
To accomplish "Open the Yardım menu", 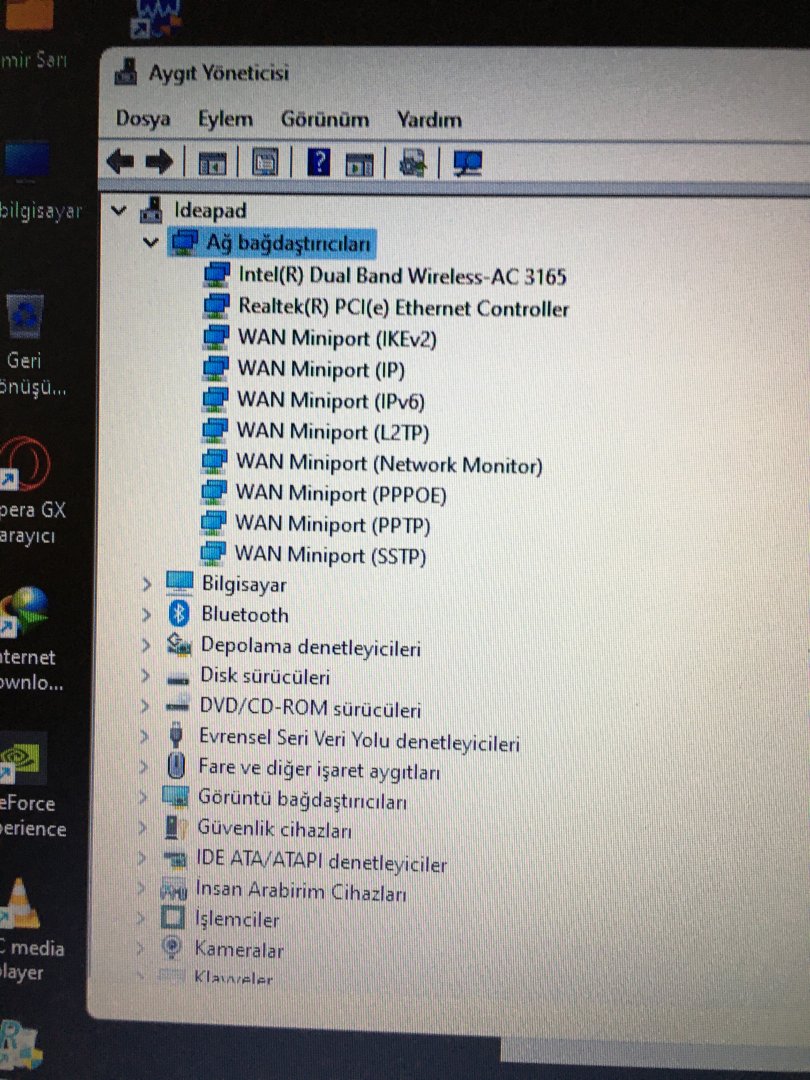I will pyautogui.click(x=428, y=120).
